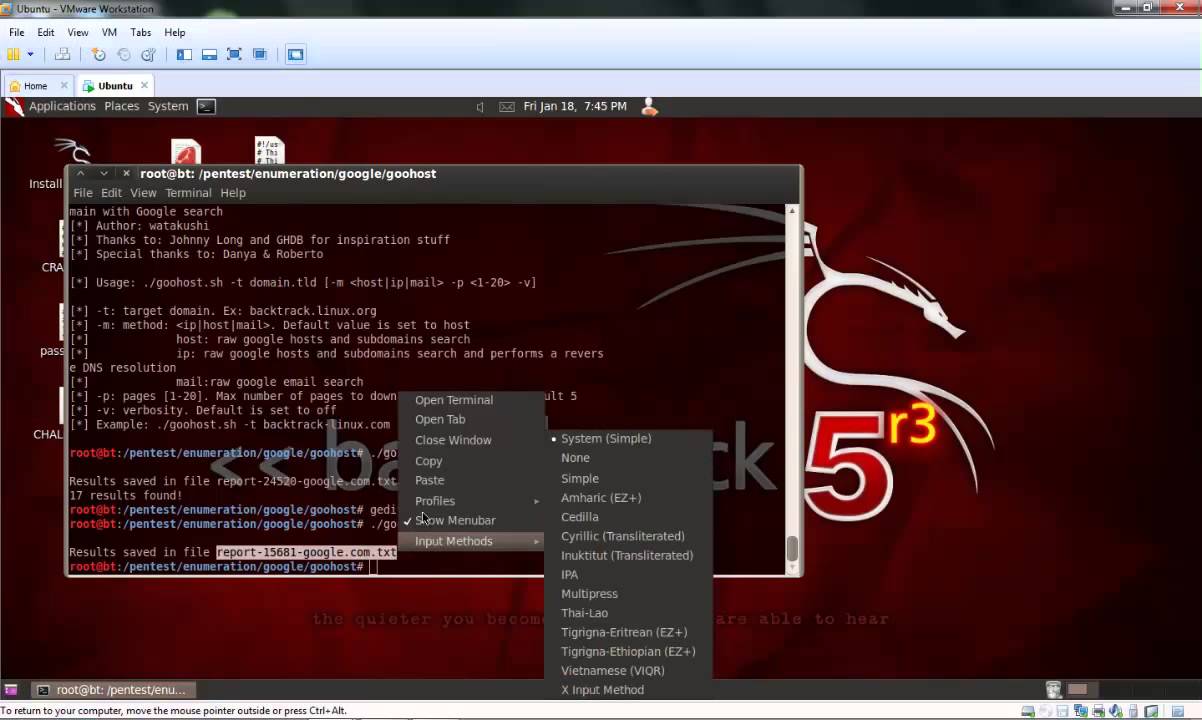Choose Open Terminal from context menu
This screenshot has width=1202, height=720.
471,400
